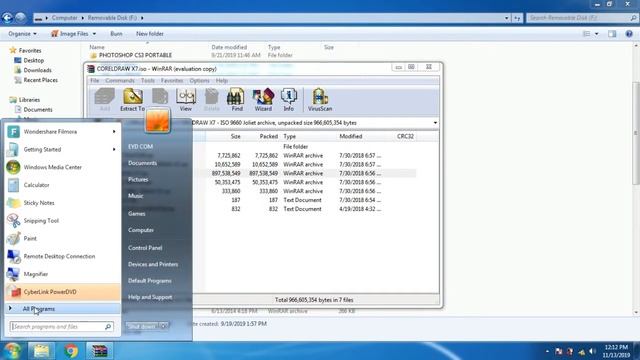Click the Add icon in WinRAR toolbar
Image resolution: width=640 pixels, height=360 pixels.
[x=104, y=100]
